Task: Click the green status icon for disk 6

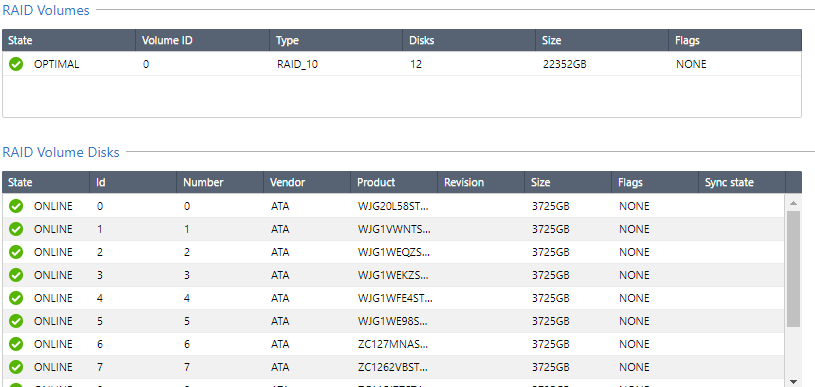Action: pos(16,344)
